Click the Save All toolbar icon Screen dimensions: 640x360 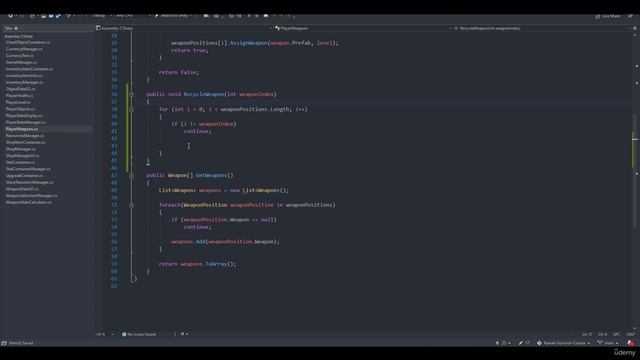click(58, 16)
